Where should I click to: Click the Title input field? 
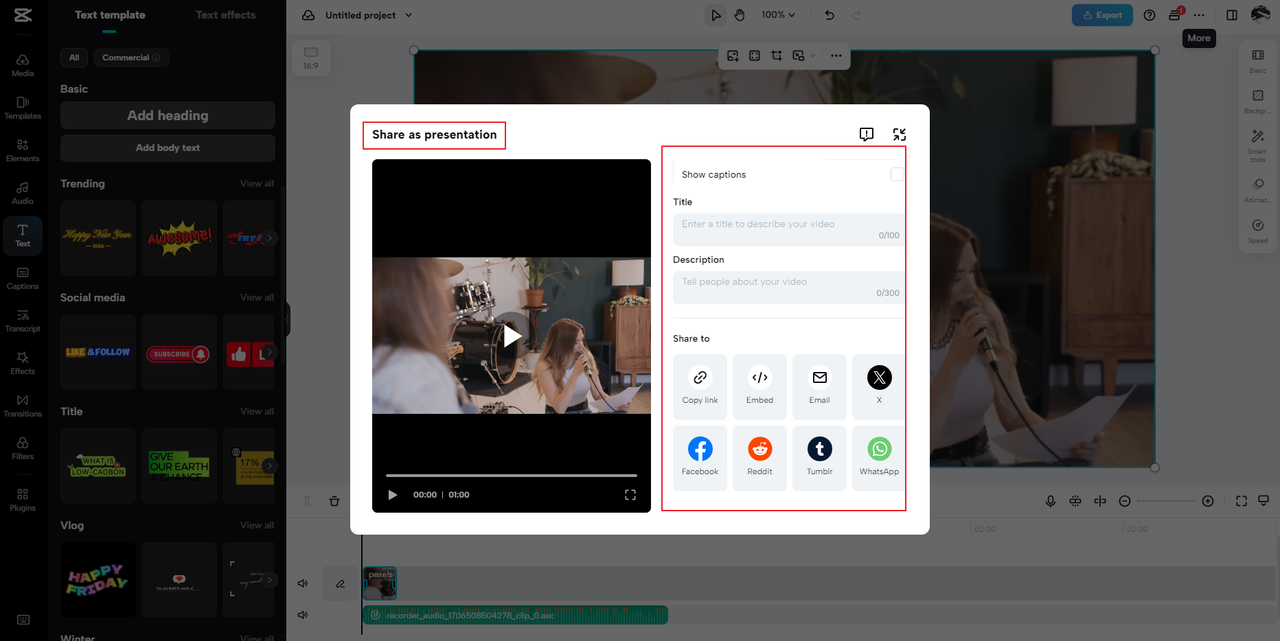coord(789,230)
